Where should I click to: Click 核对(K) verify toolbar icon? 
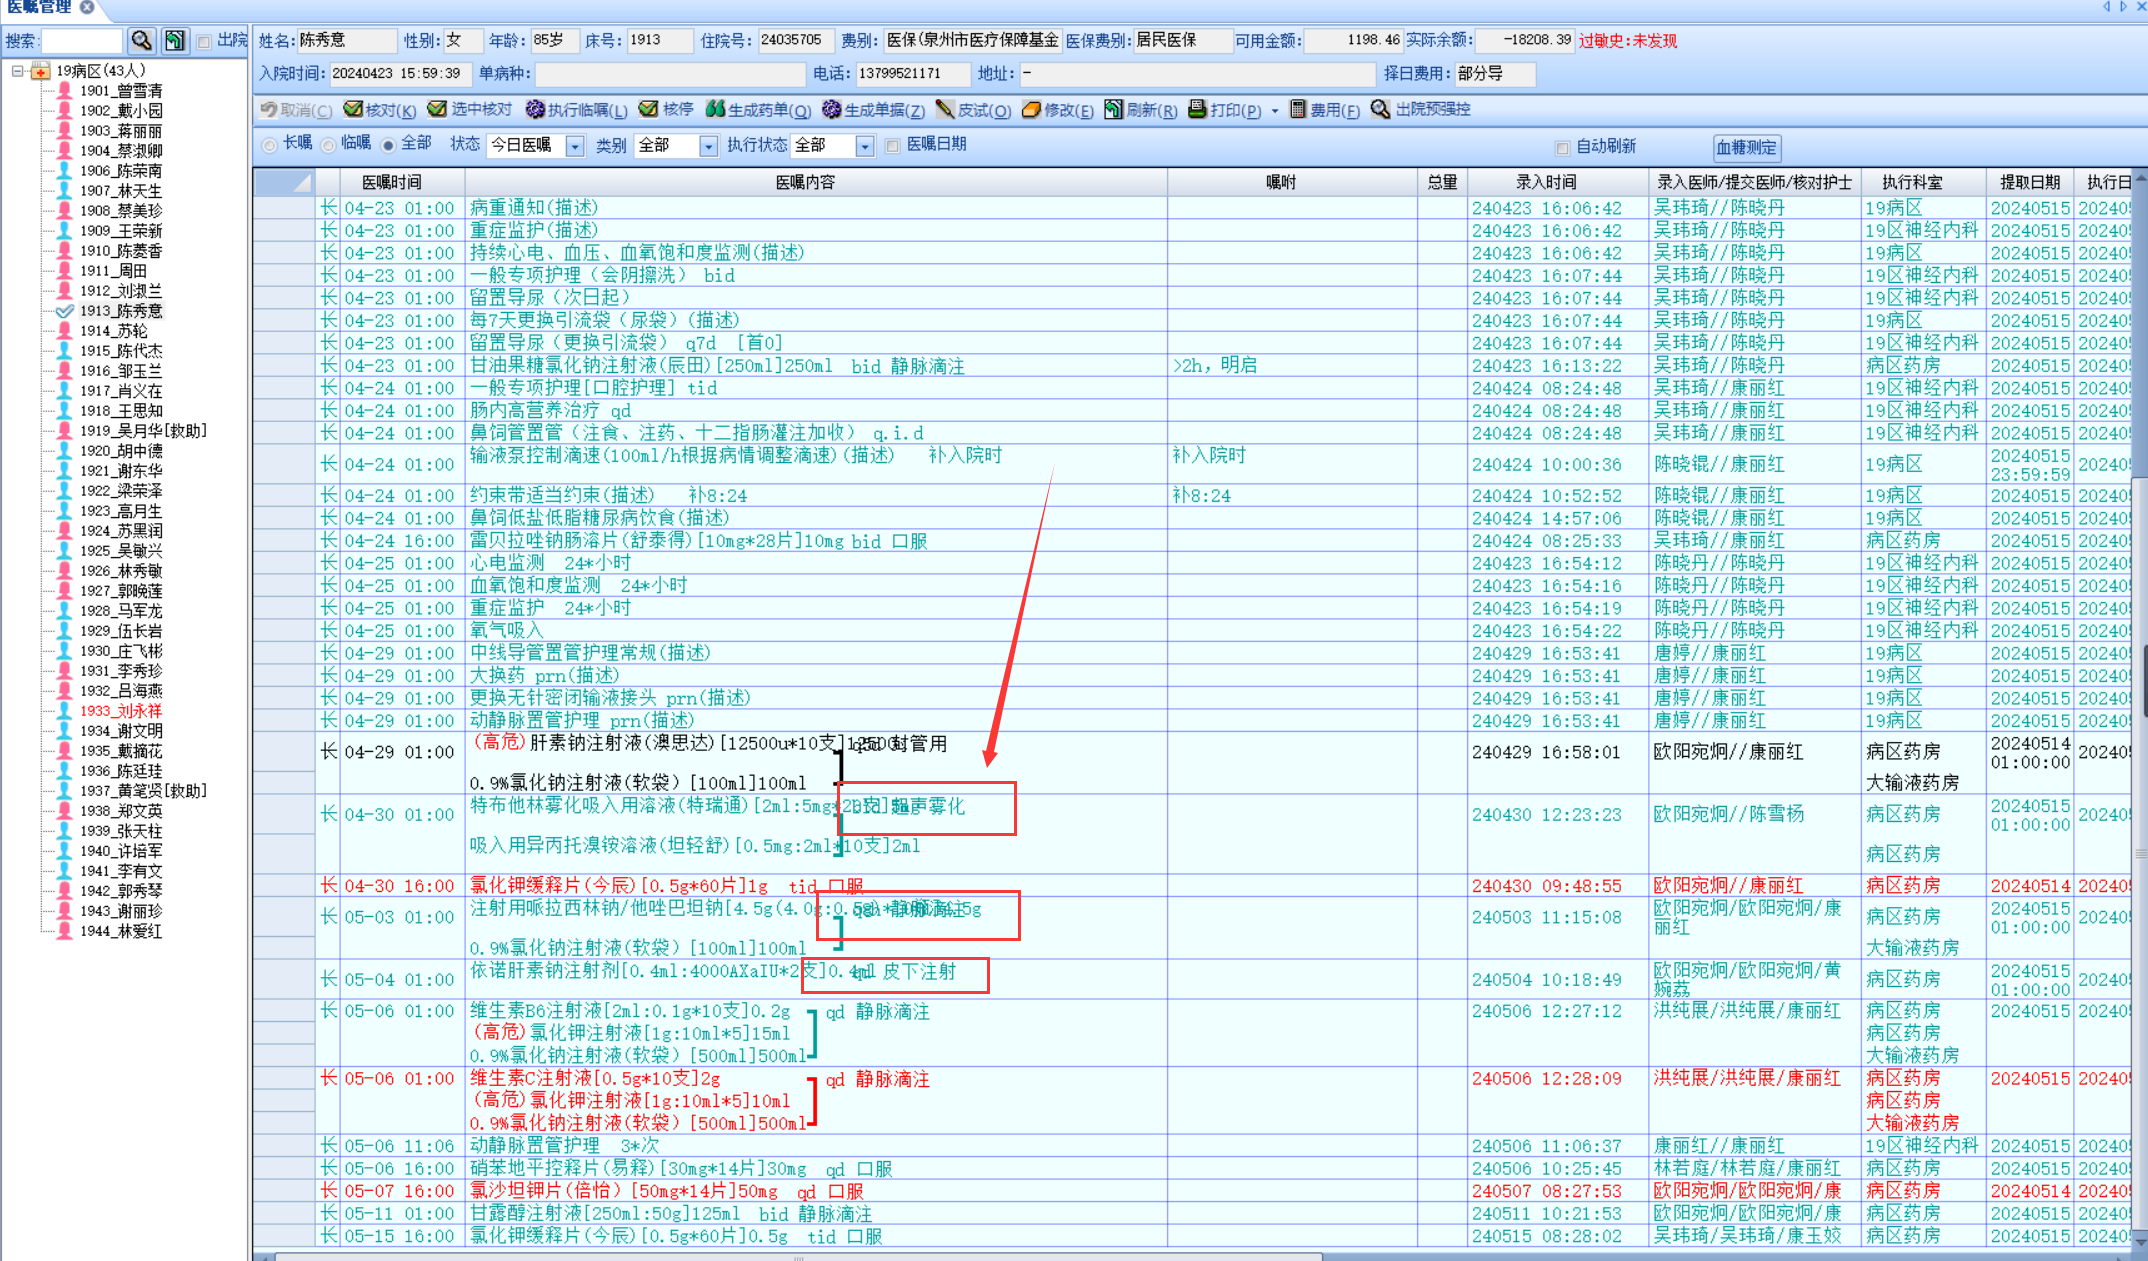click(x=353, y=109)
